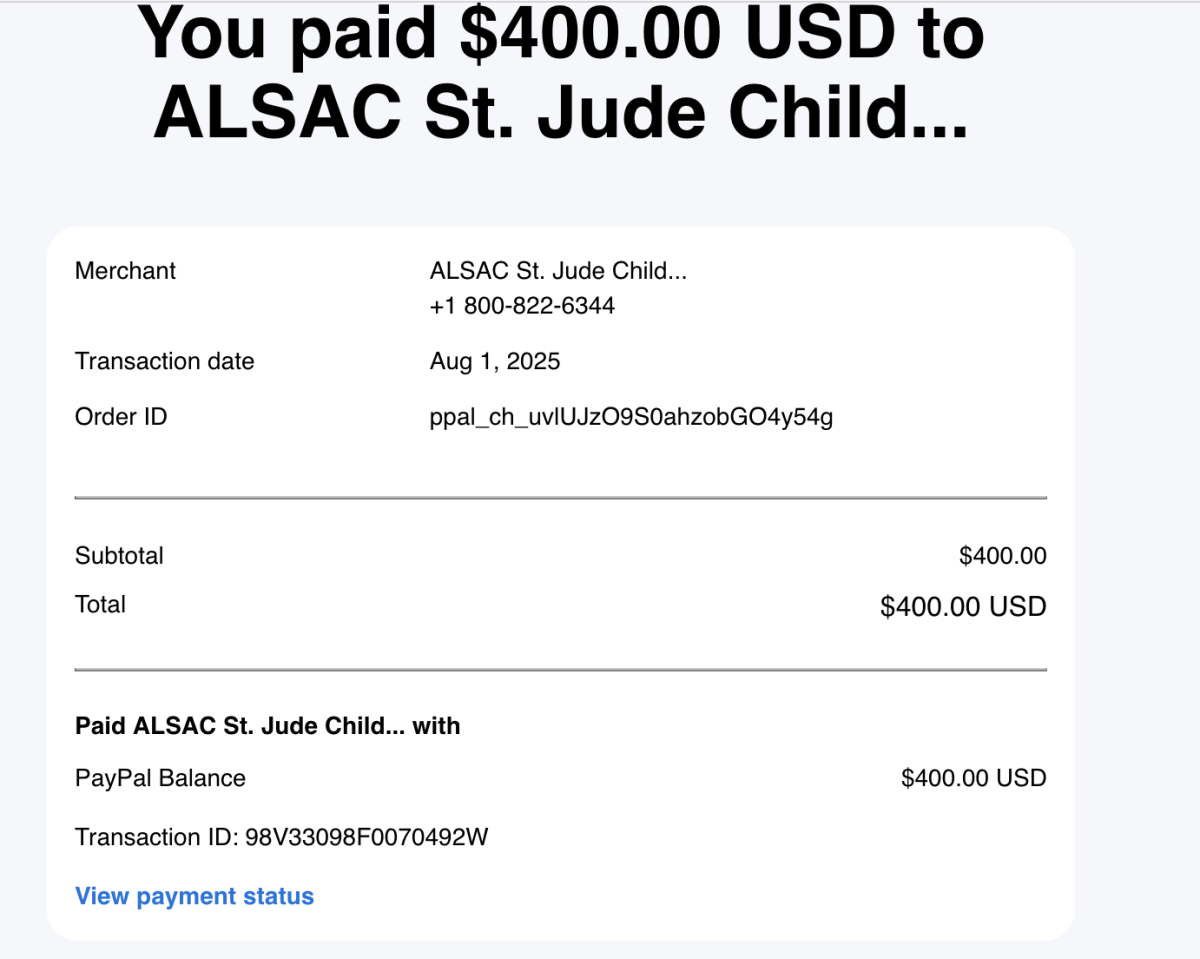Click the ALSAC St. Jude Child... headline text
Image resolution: width=1200 pixels, height=959 pixels.
[561, 112]
